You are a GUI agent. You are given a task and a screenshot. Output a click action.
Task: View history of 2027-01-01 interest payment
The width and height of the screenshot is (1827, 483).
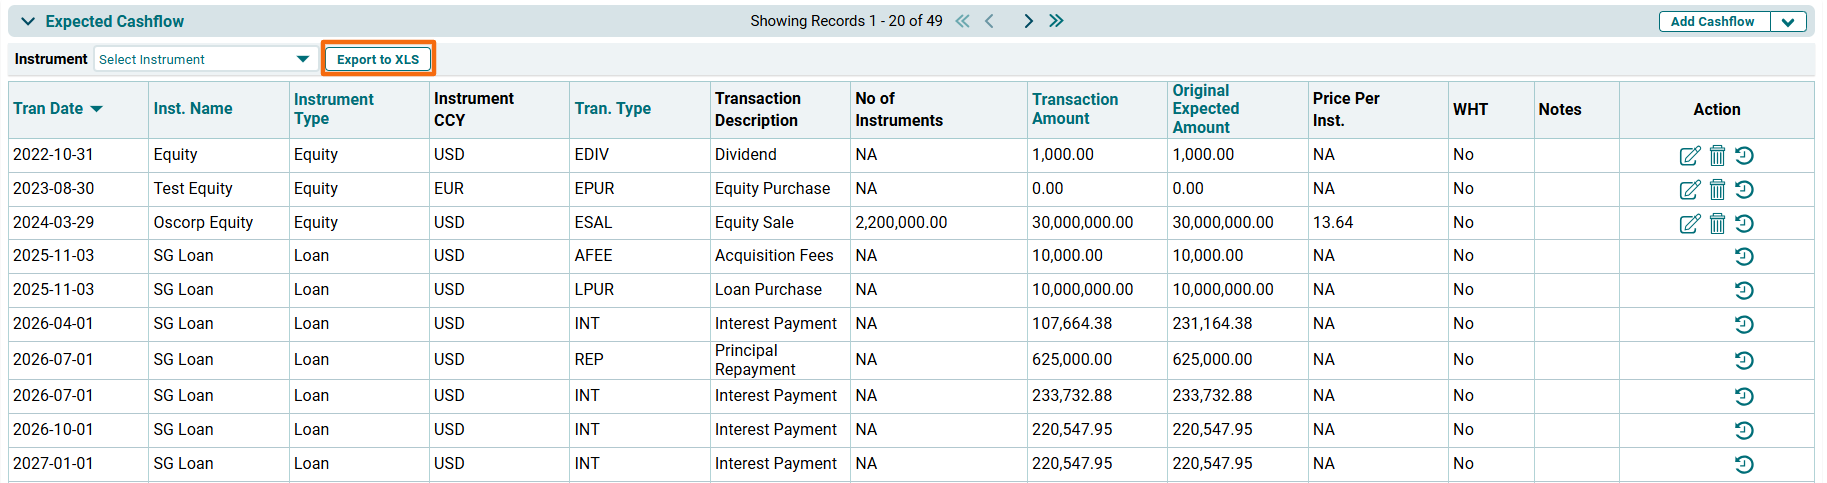1744,465
